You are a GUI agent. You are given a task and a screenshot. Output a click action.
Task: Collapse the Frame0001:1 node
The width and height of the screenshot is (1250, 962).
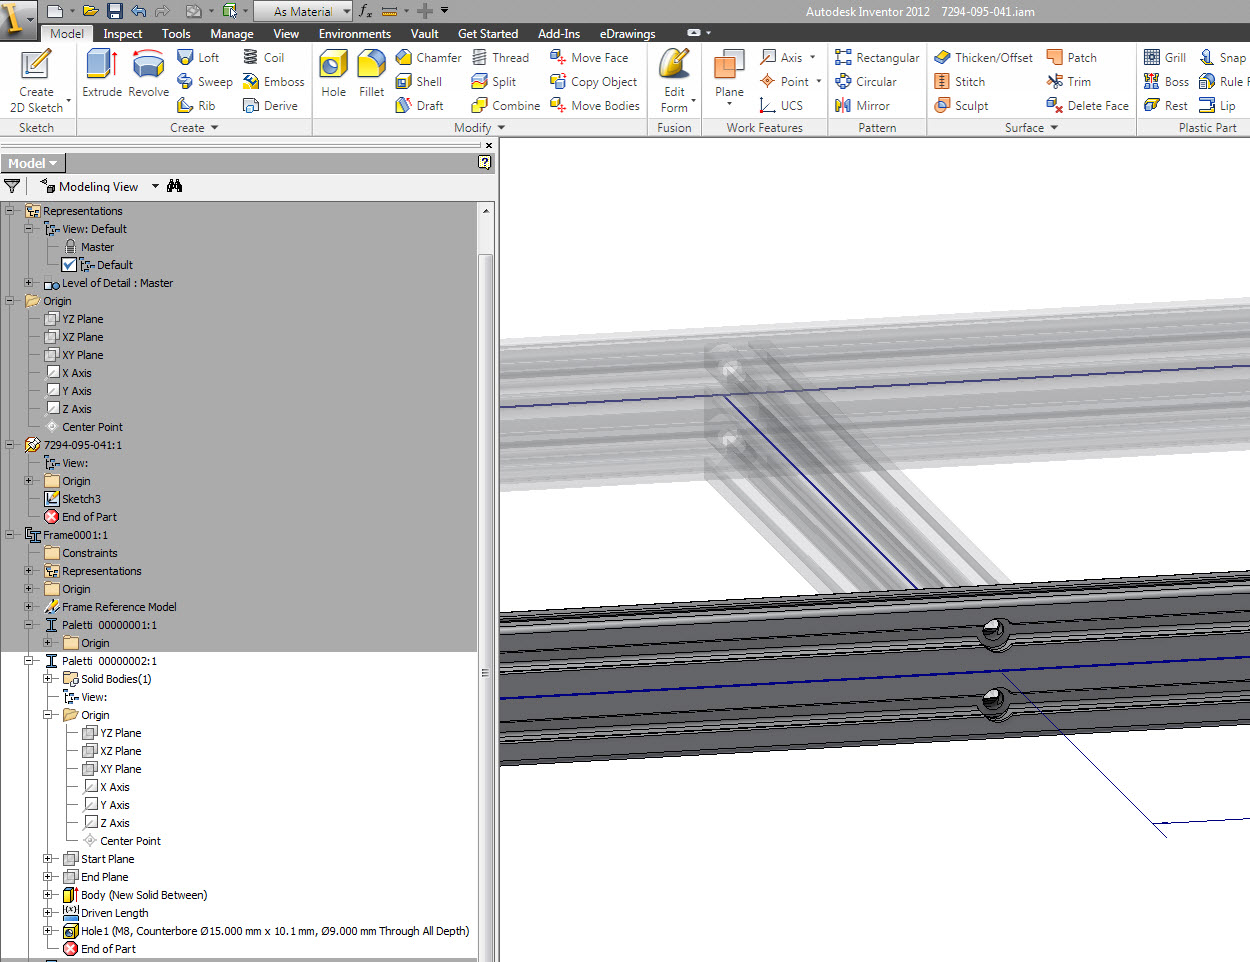click(10, 535)
